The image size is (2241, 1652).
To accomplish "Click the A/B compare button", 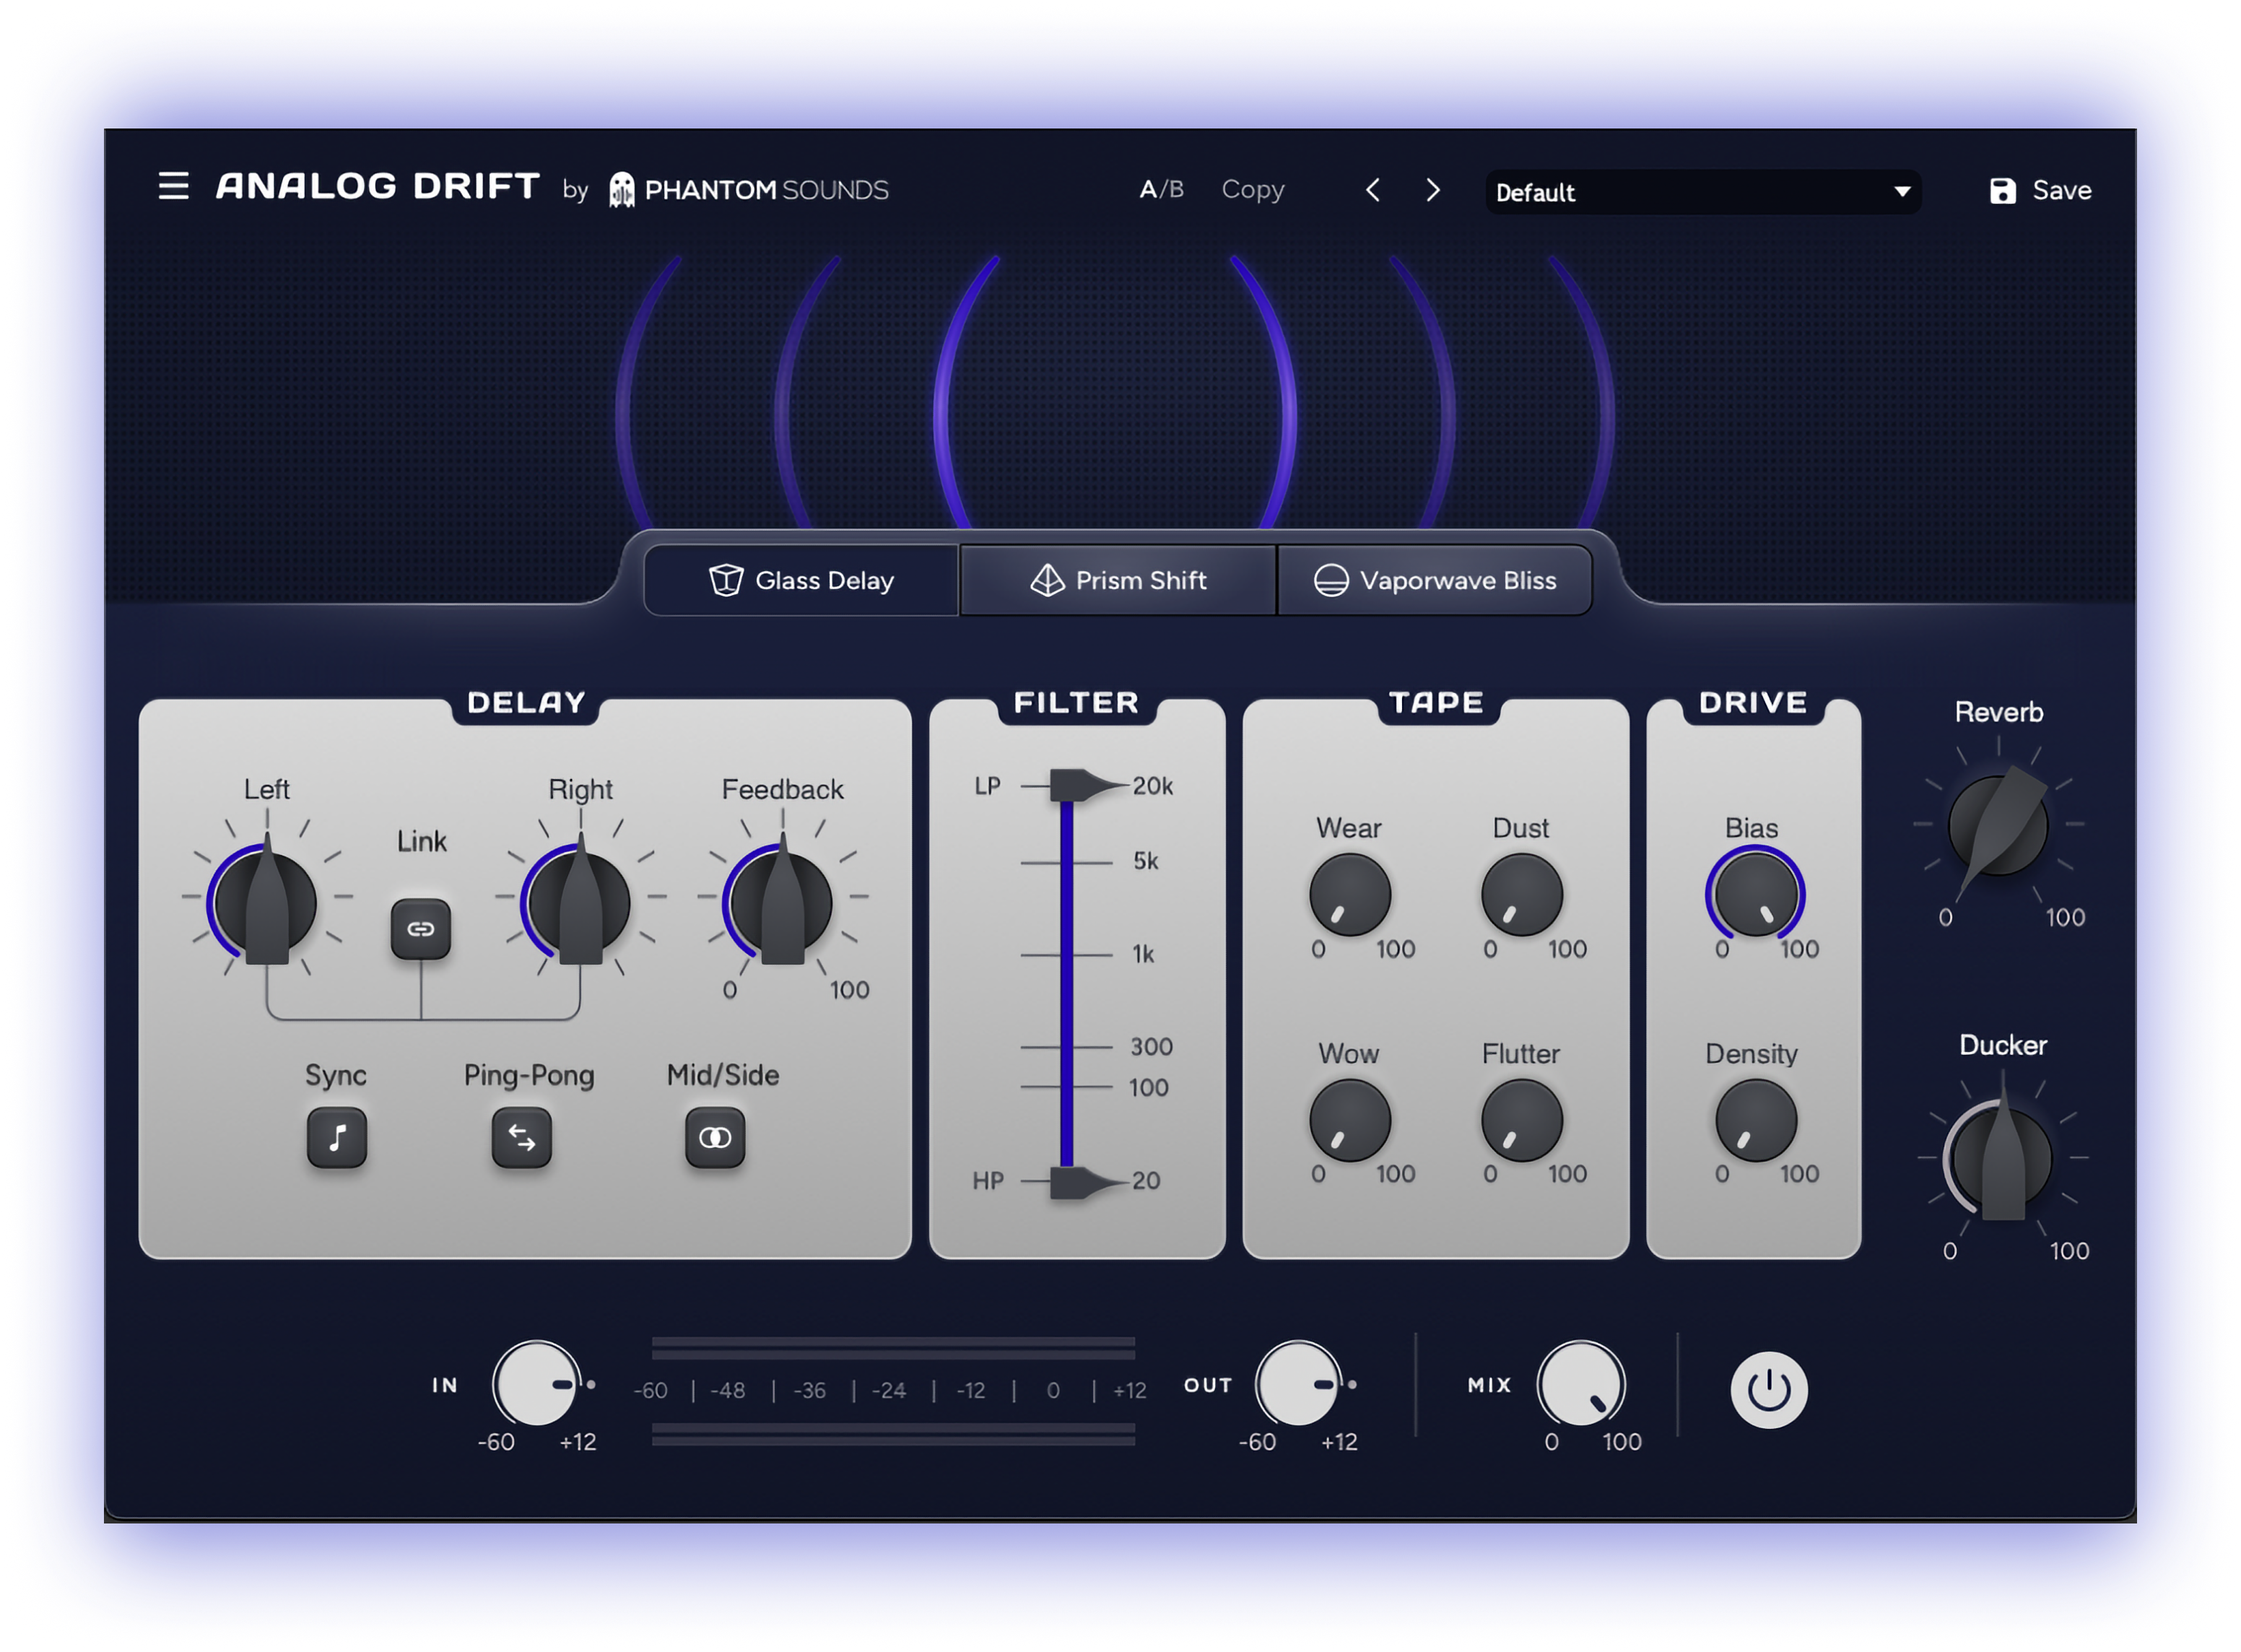I will 1161,189.
